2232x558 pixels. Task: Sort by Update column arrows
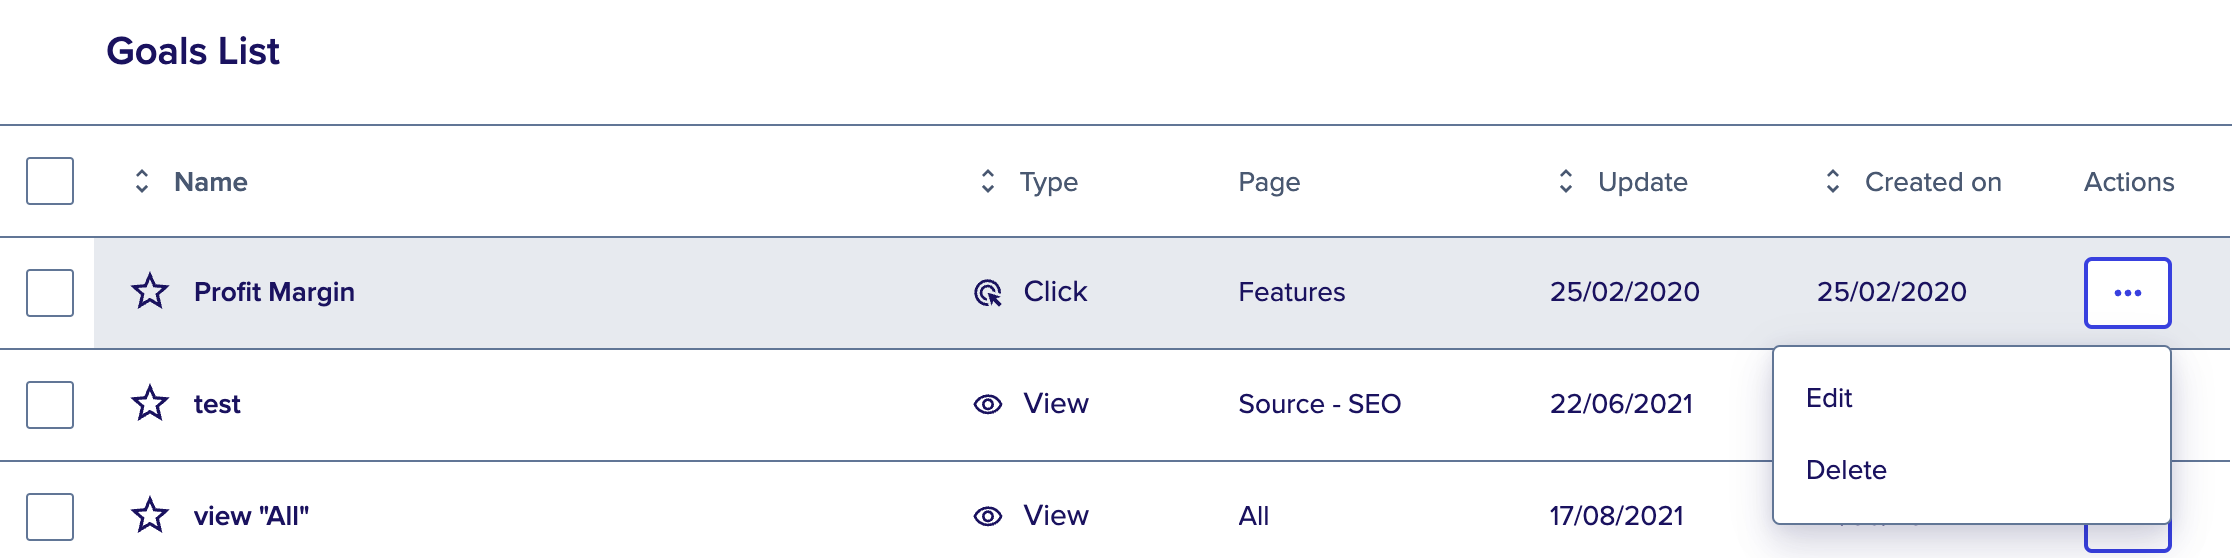point(1566,181)
